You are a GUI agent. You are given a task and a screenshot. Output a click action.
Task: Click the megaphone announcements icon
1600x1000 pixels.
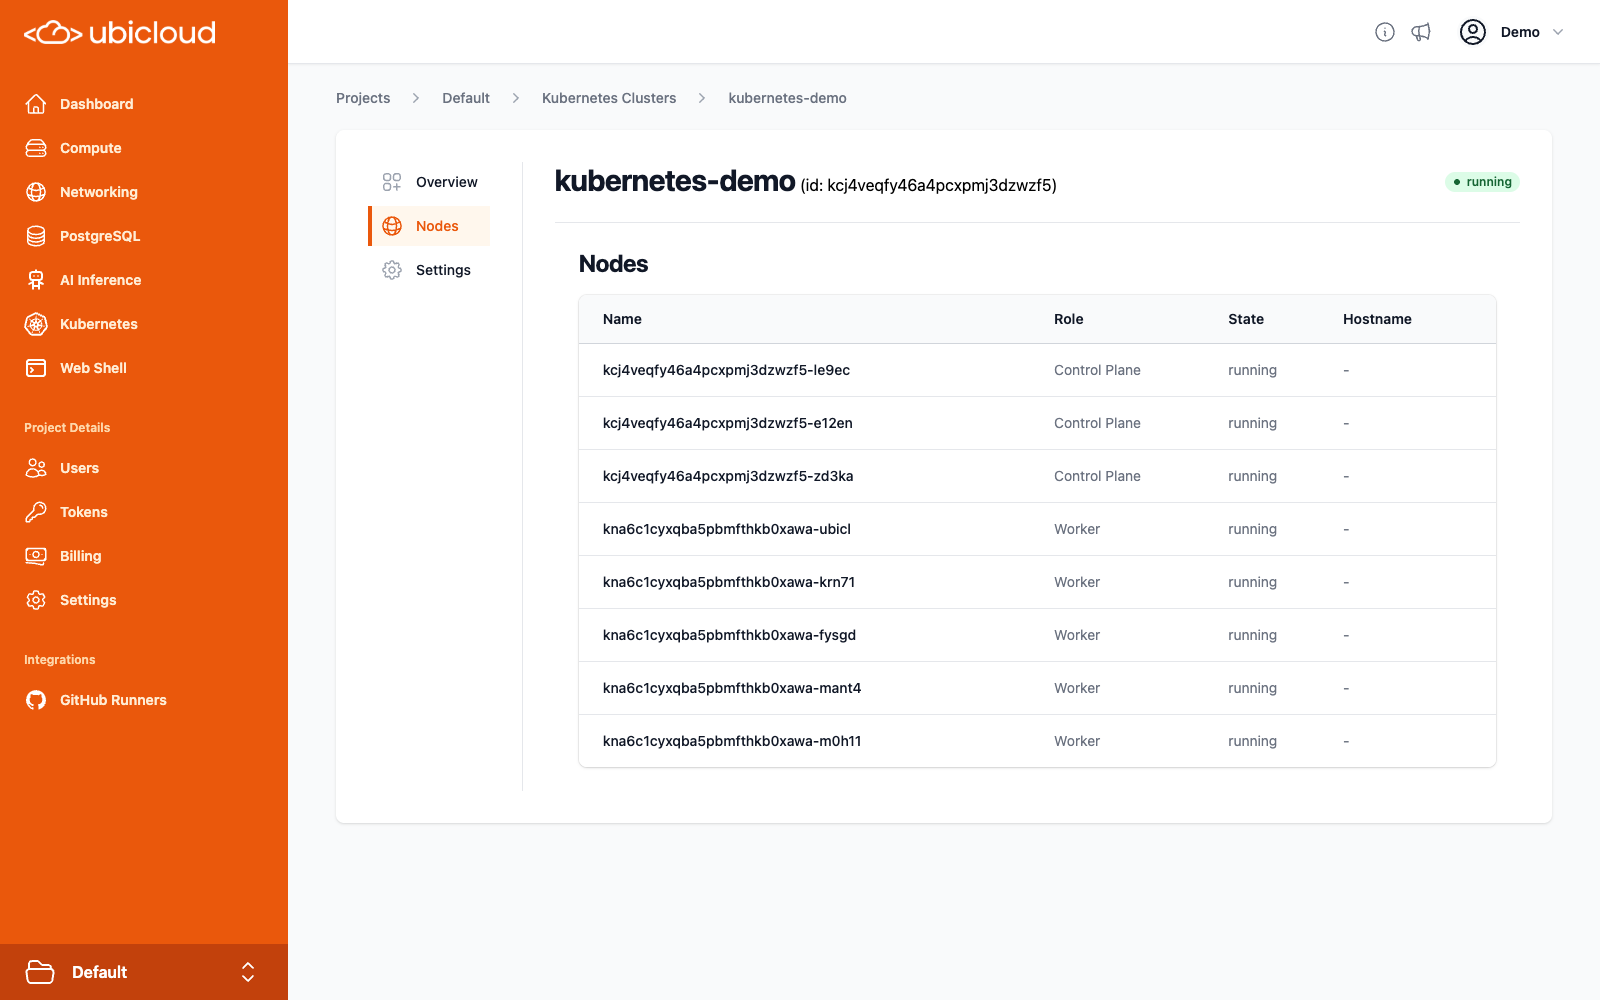(x=1421, y=32)
